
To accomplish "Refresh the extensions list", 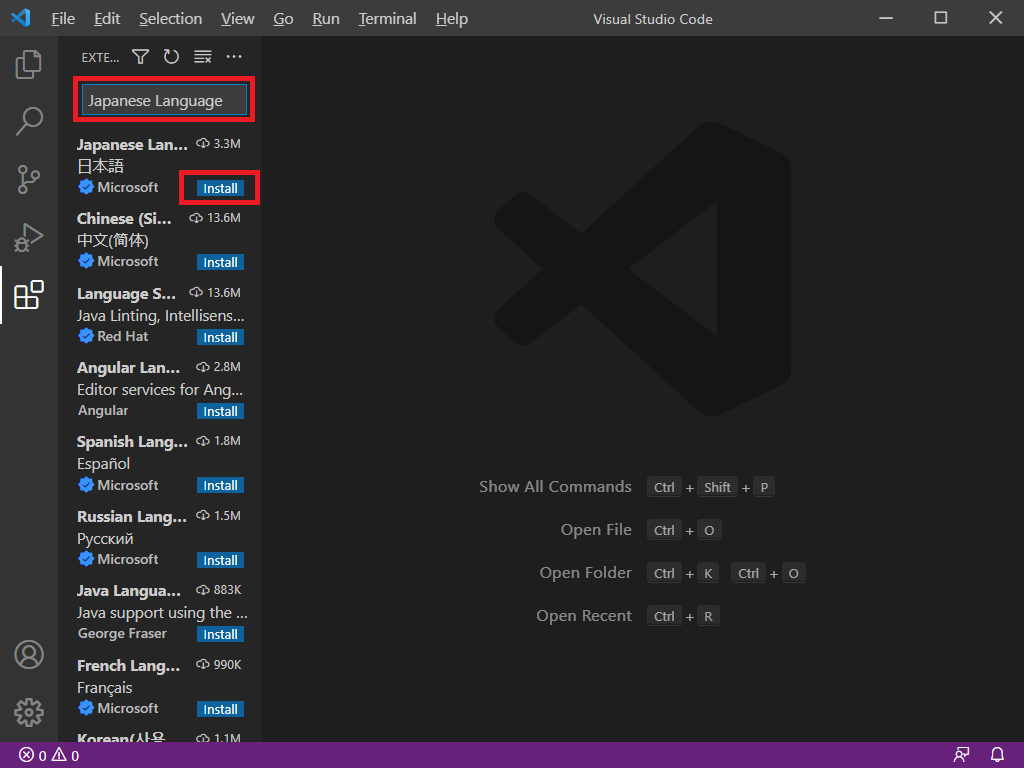I will coord(171,57).
